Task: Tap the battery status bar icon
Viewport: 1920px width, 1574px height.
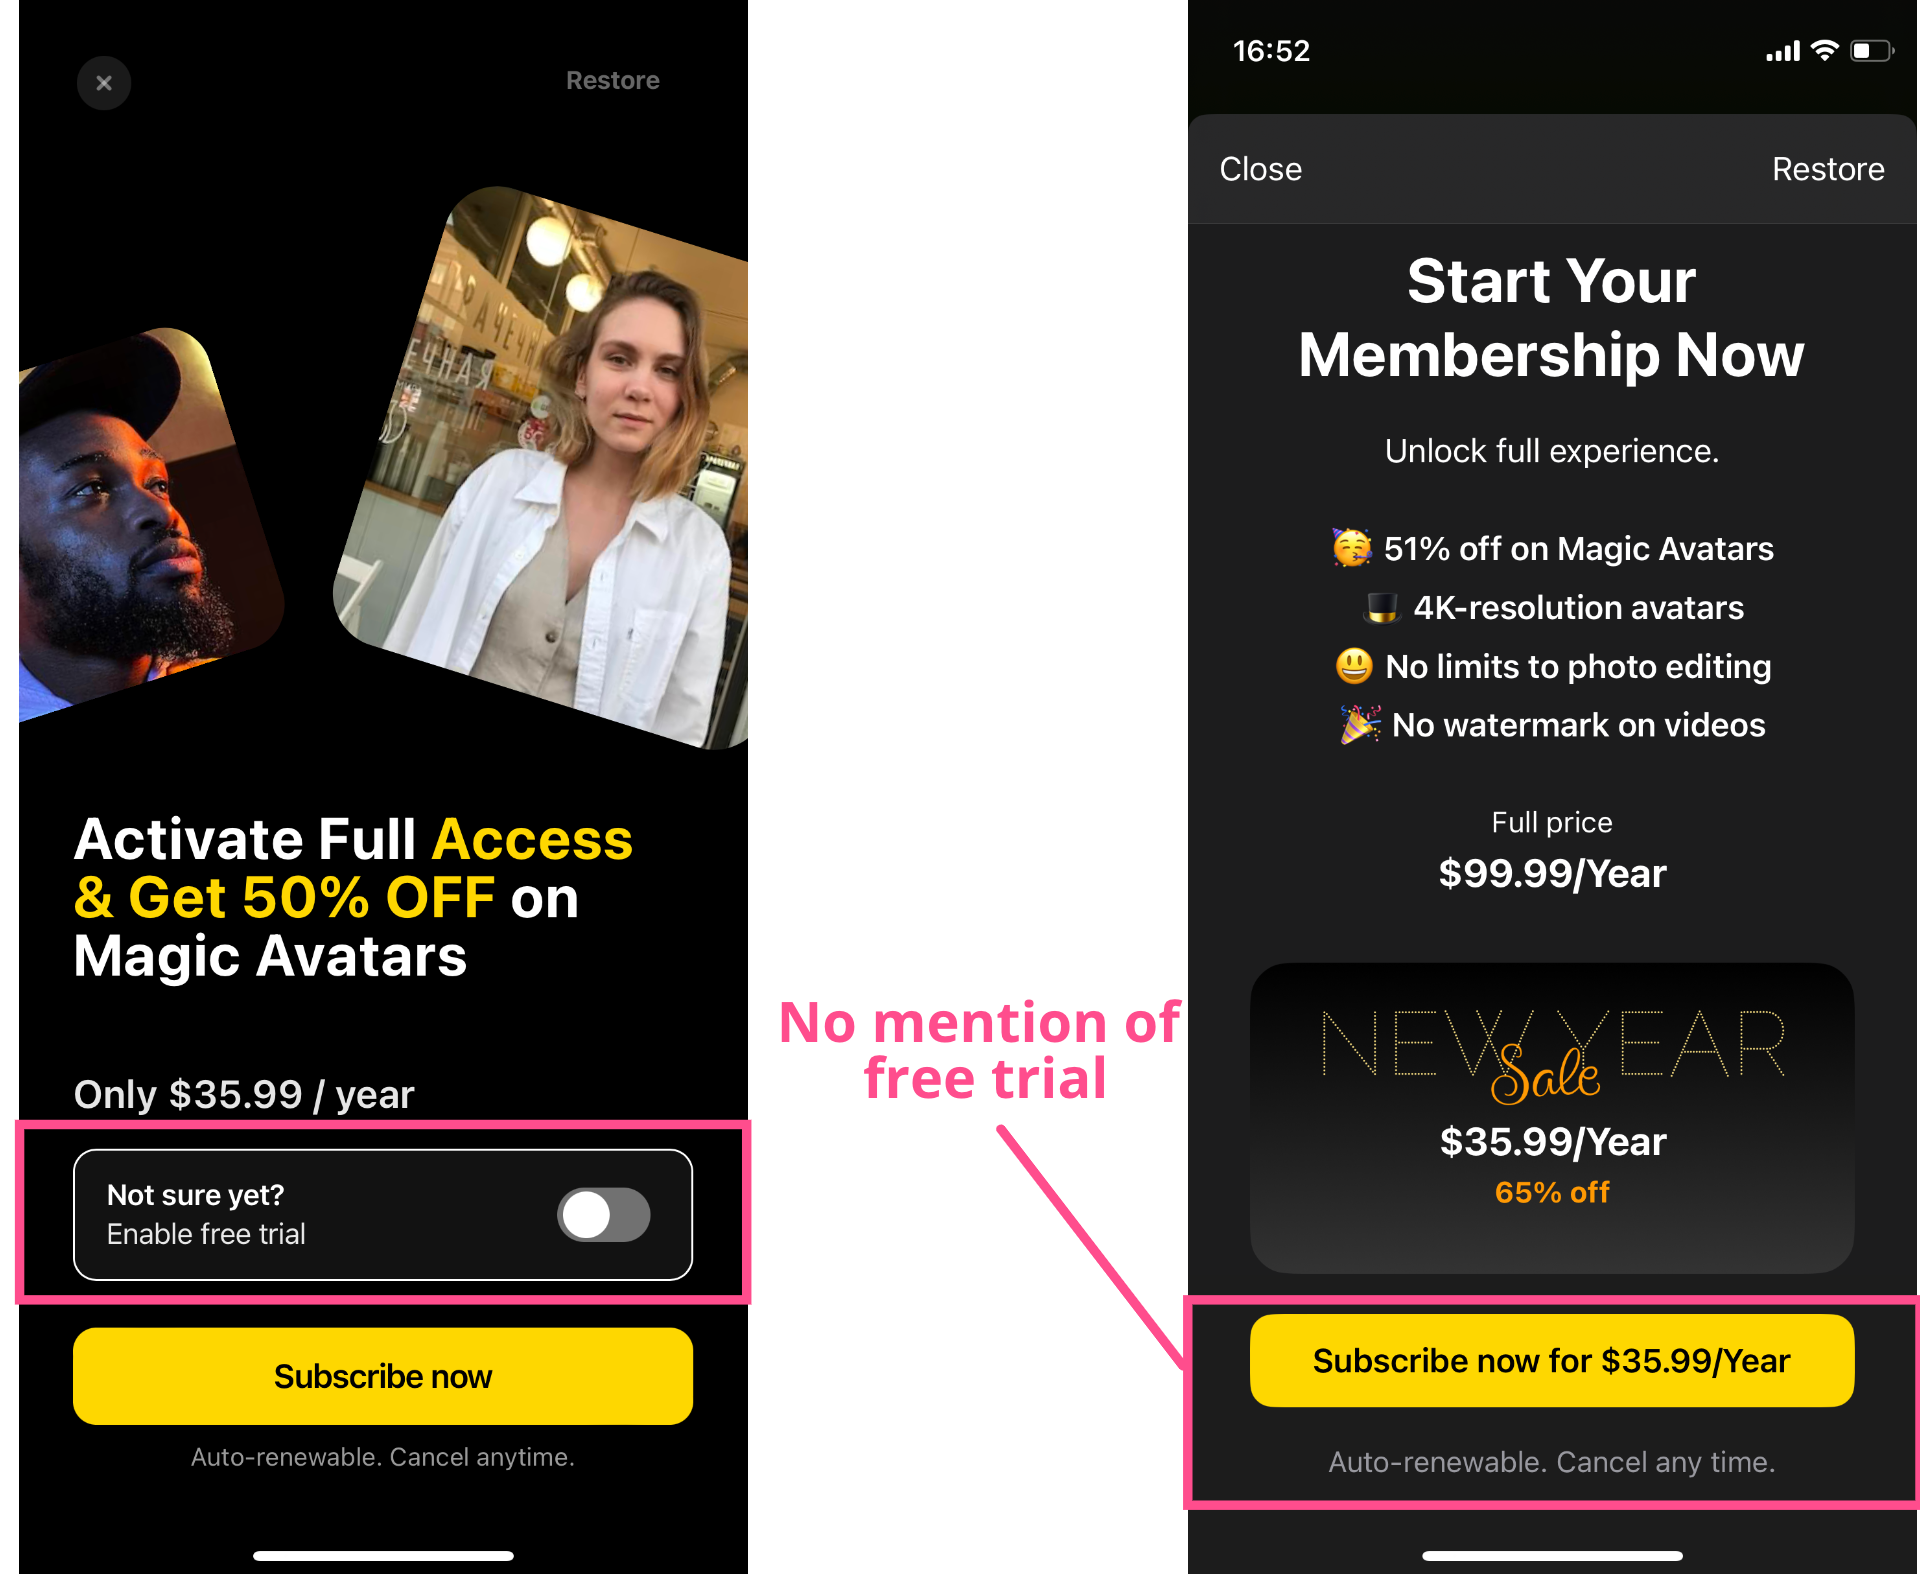Action: 1872,51
